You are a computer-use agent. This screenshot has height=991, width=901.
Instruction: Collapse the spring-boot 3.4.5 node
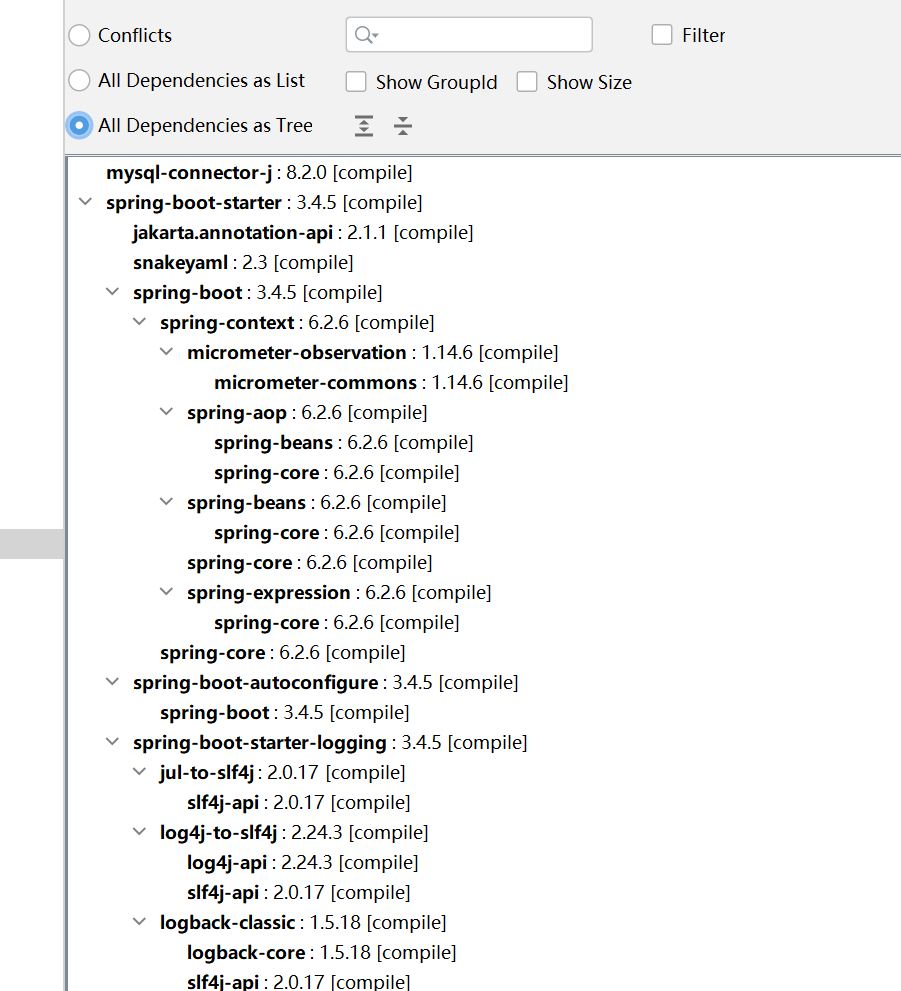(112, 292)
